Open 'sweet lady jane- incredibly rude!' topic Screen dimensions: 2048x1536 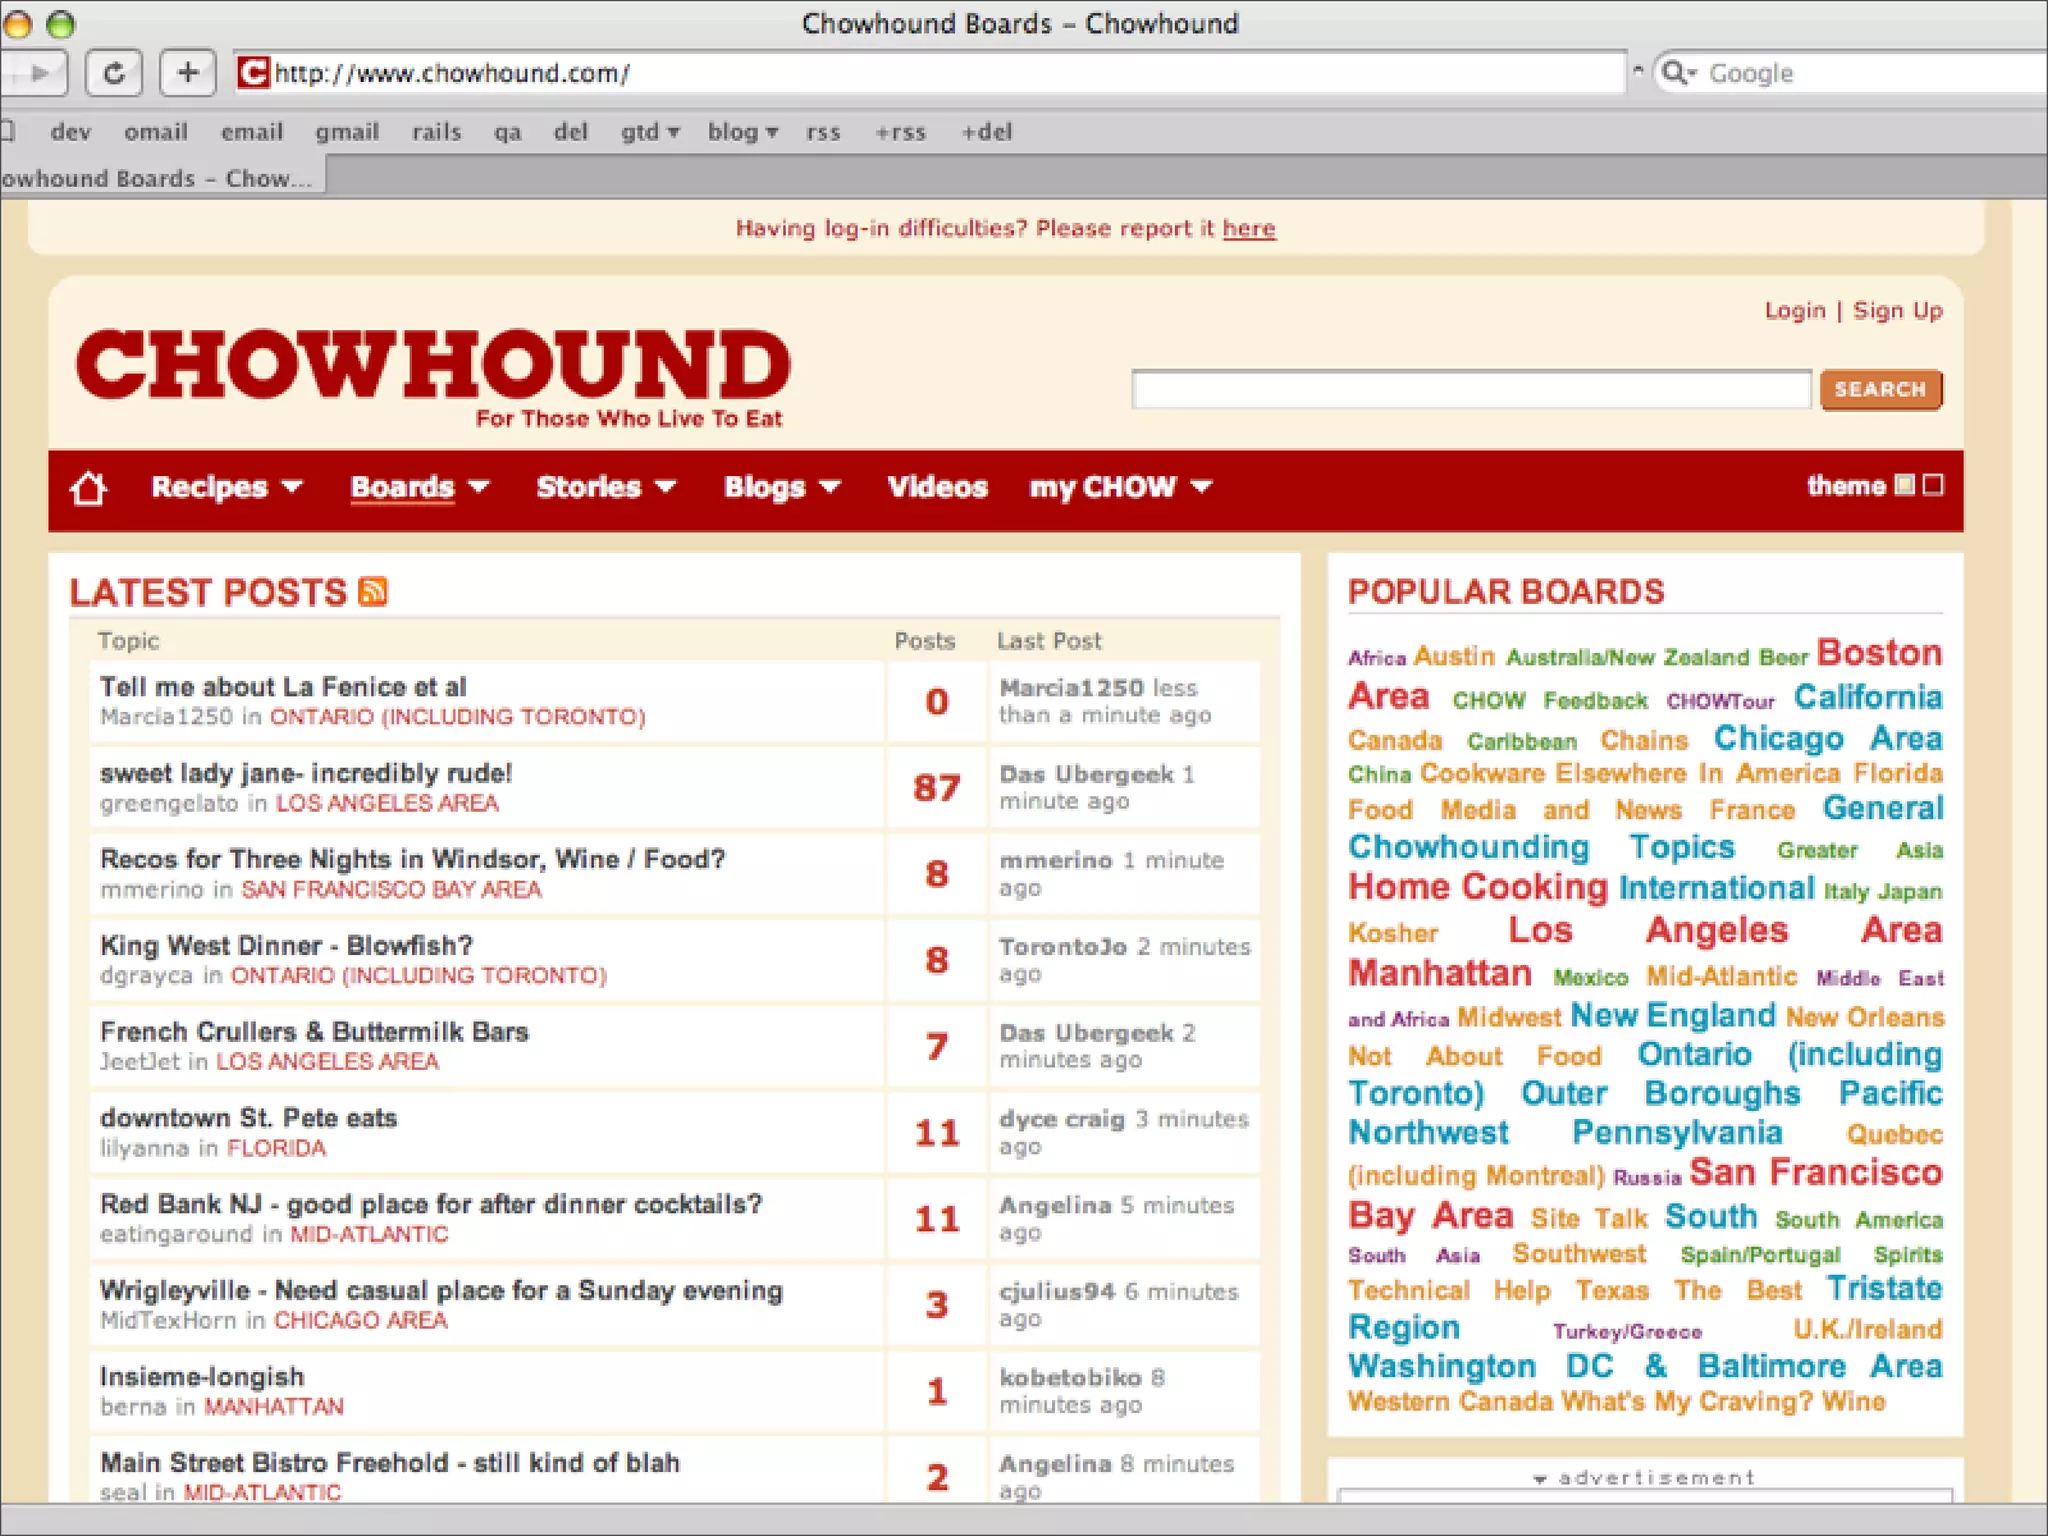pyautogui.click(x=306, y=773)
